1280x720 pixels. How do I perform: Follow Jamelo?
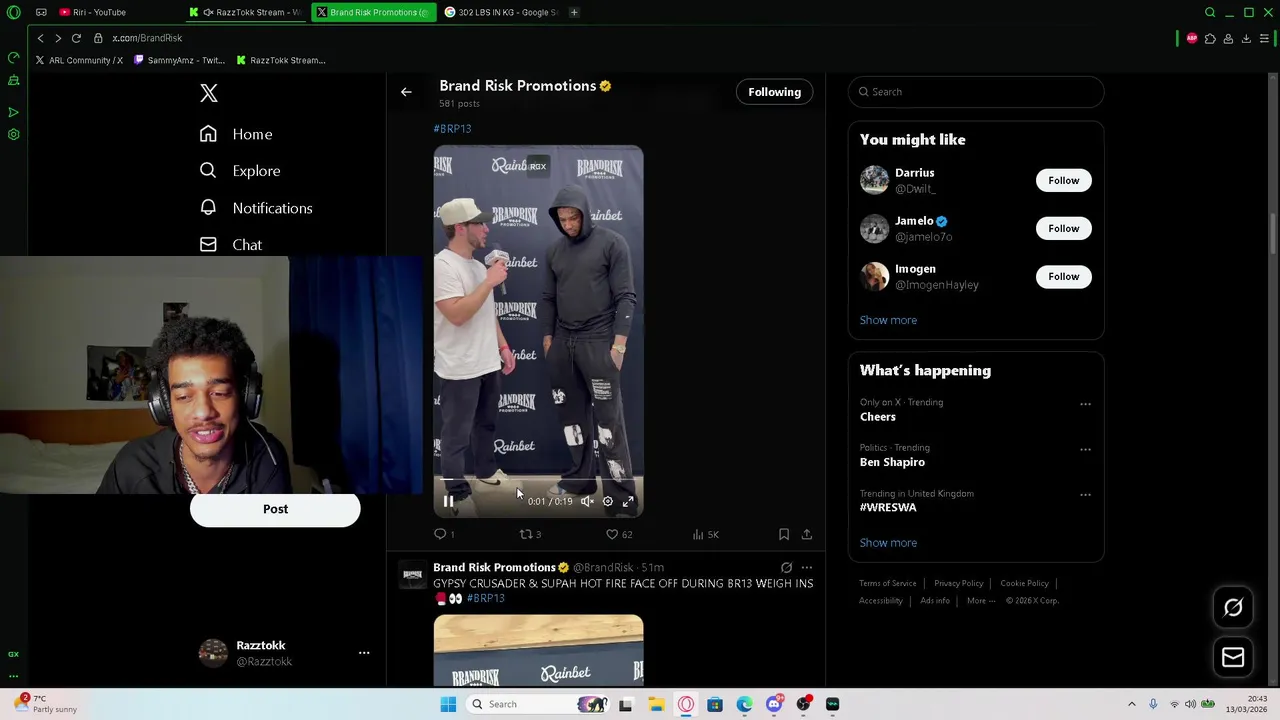pyautogui.click(x=1064, y=228)
